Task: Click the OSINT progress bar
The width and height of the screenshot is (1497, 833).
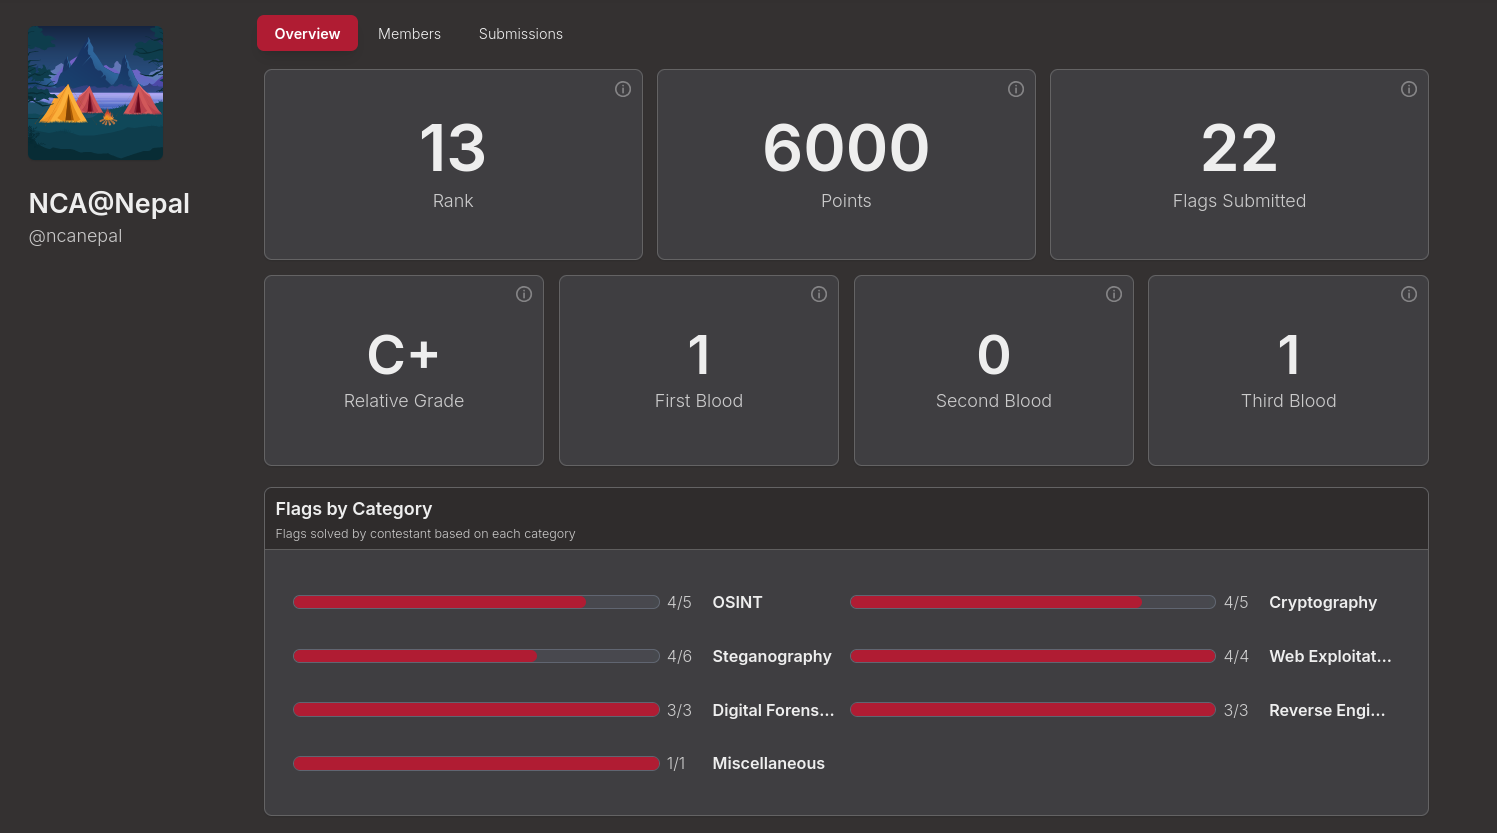Action: coord(476,602)
